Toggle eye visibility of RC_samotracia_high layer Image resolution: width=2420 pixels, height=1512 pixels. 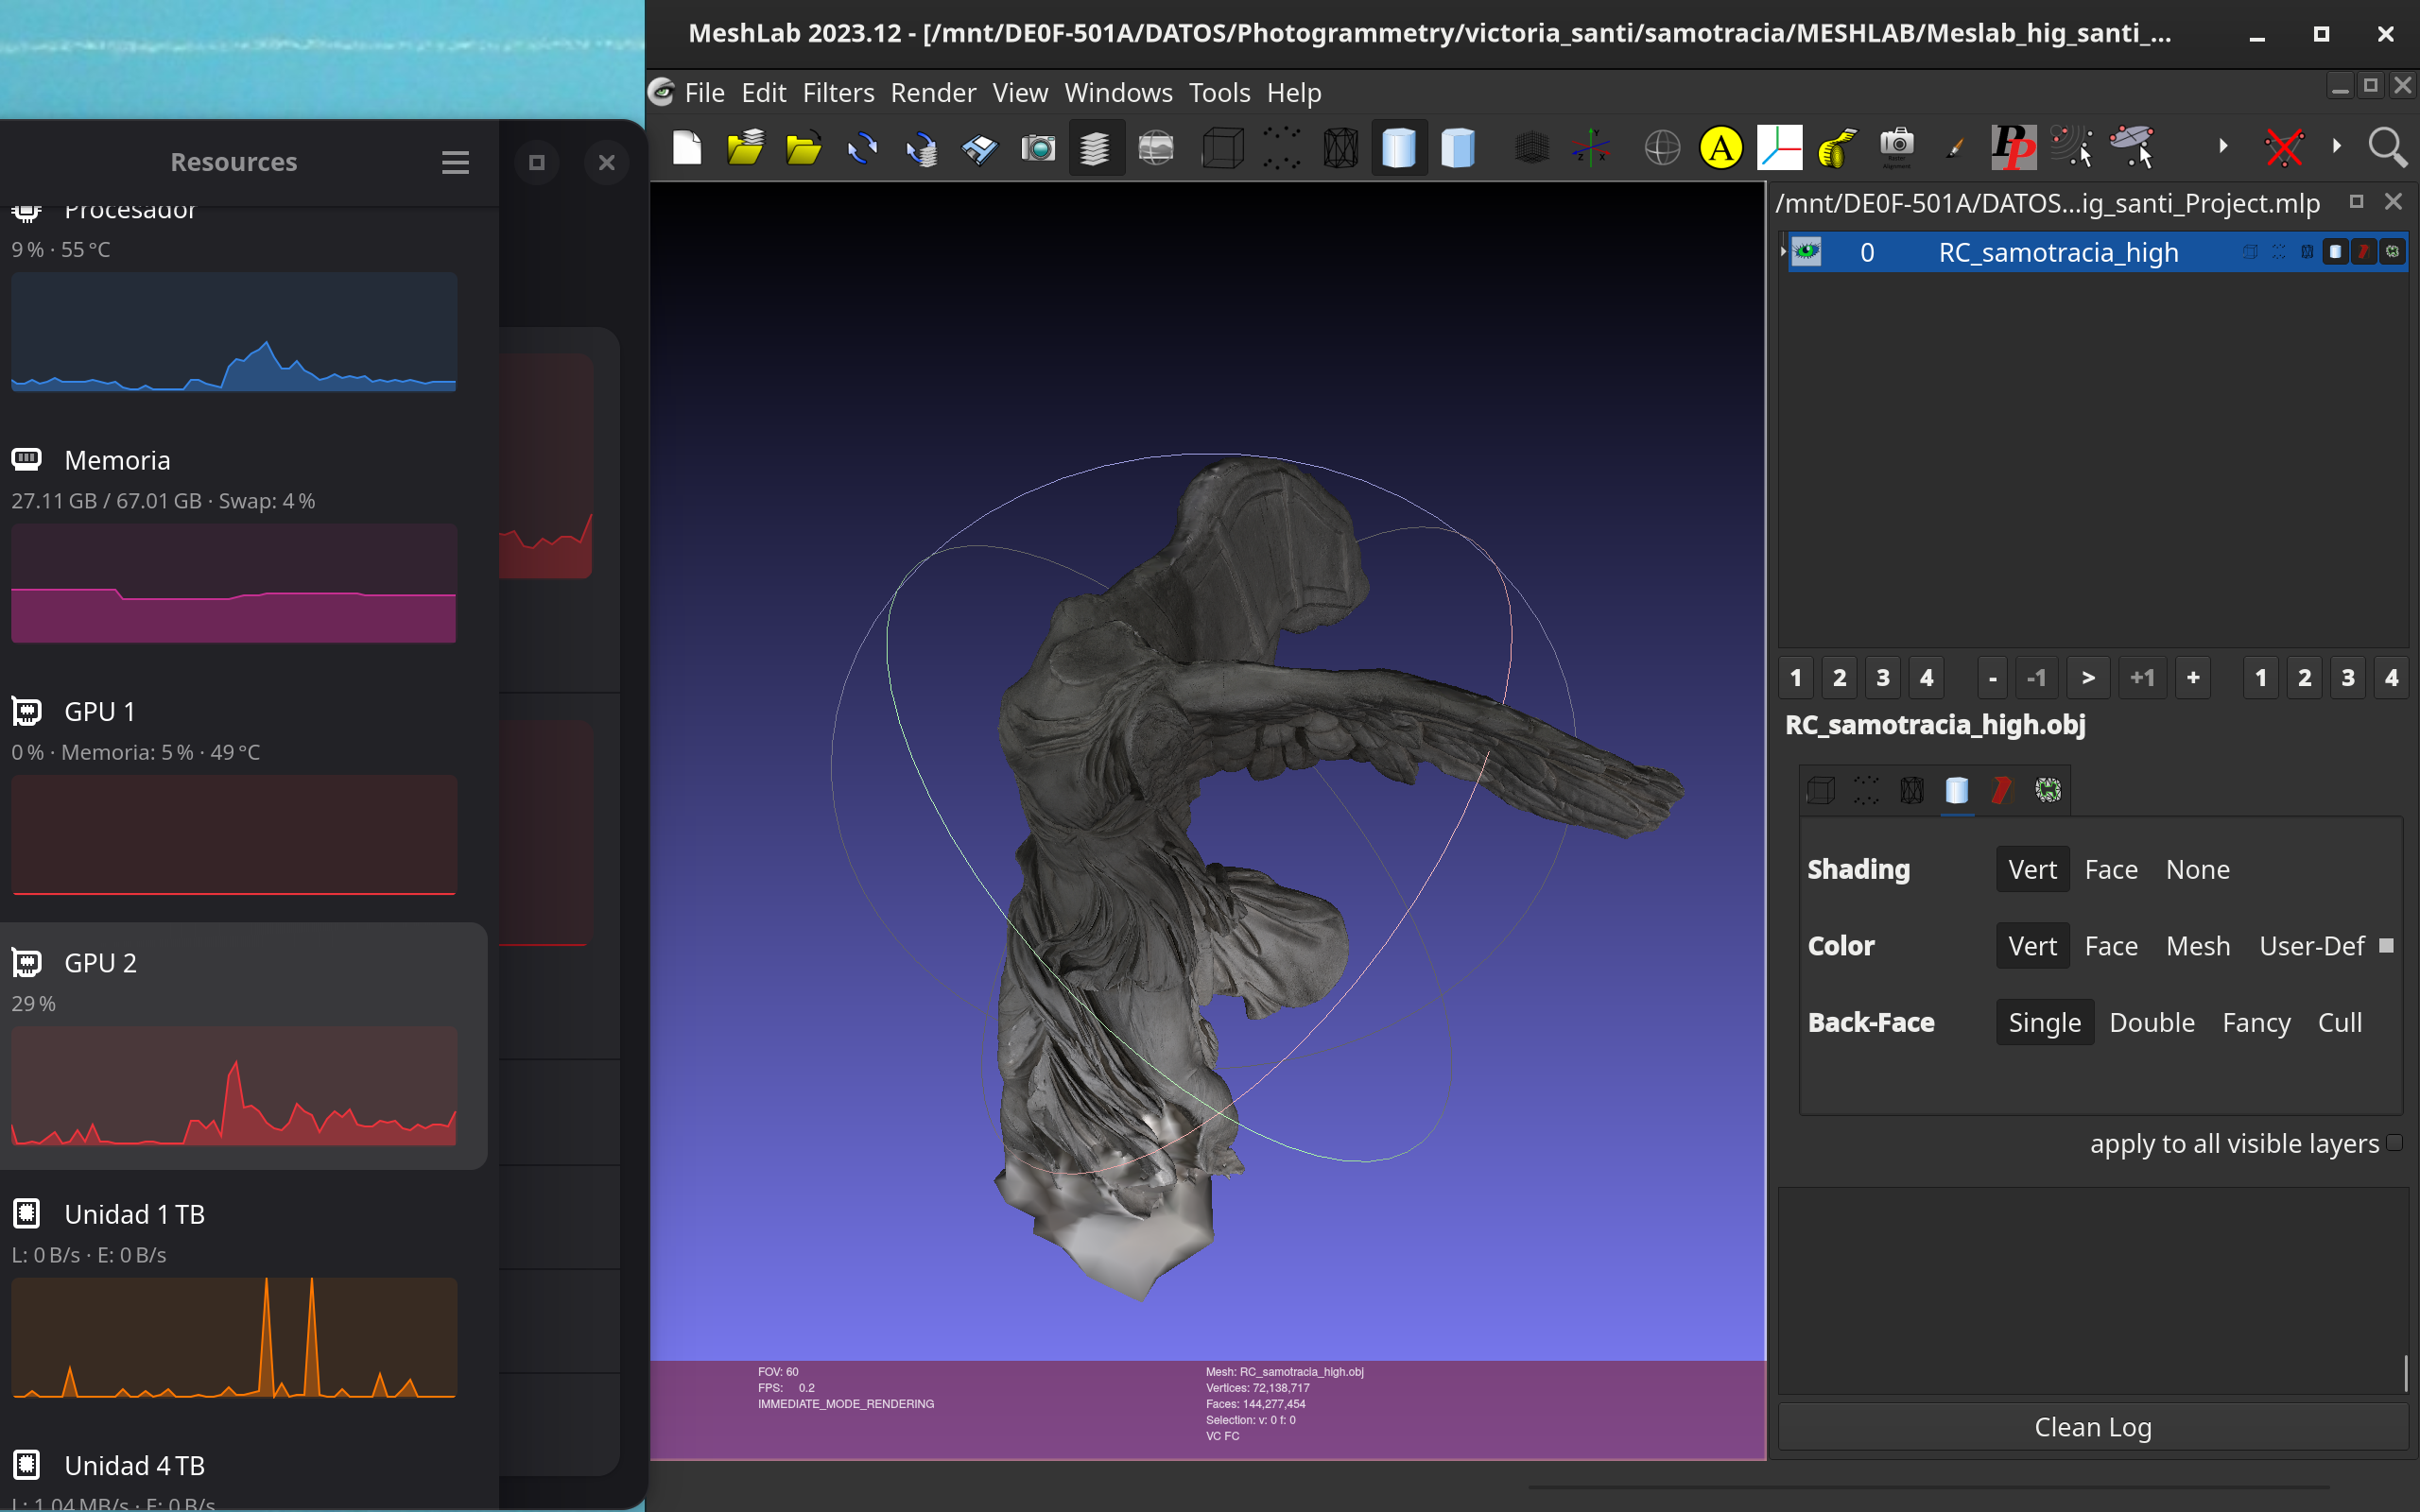pos(1806,251)
